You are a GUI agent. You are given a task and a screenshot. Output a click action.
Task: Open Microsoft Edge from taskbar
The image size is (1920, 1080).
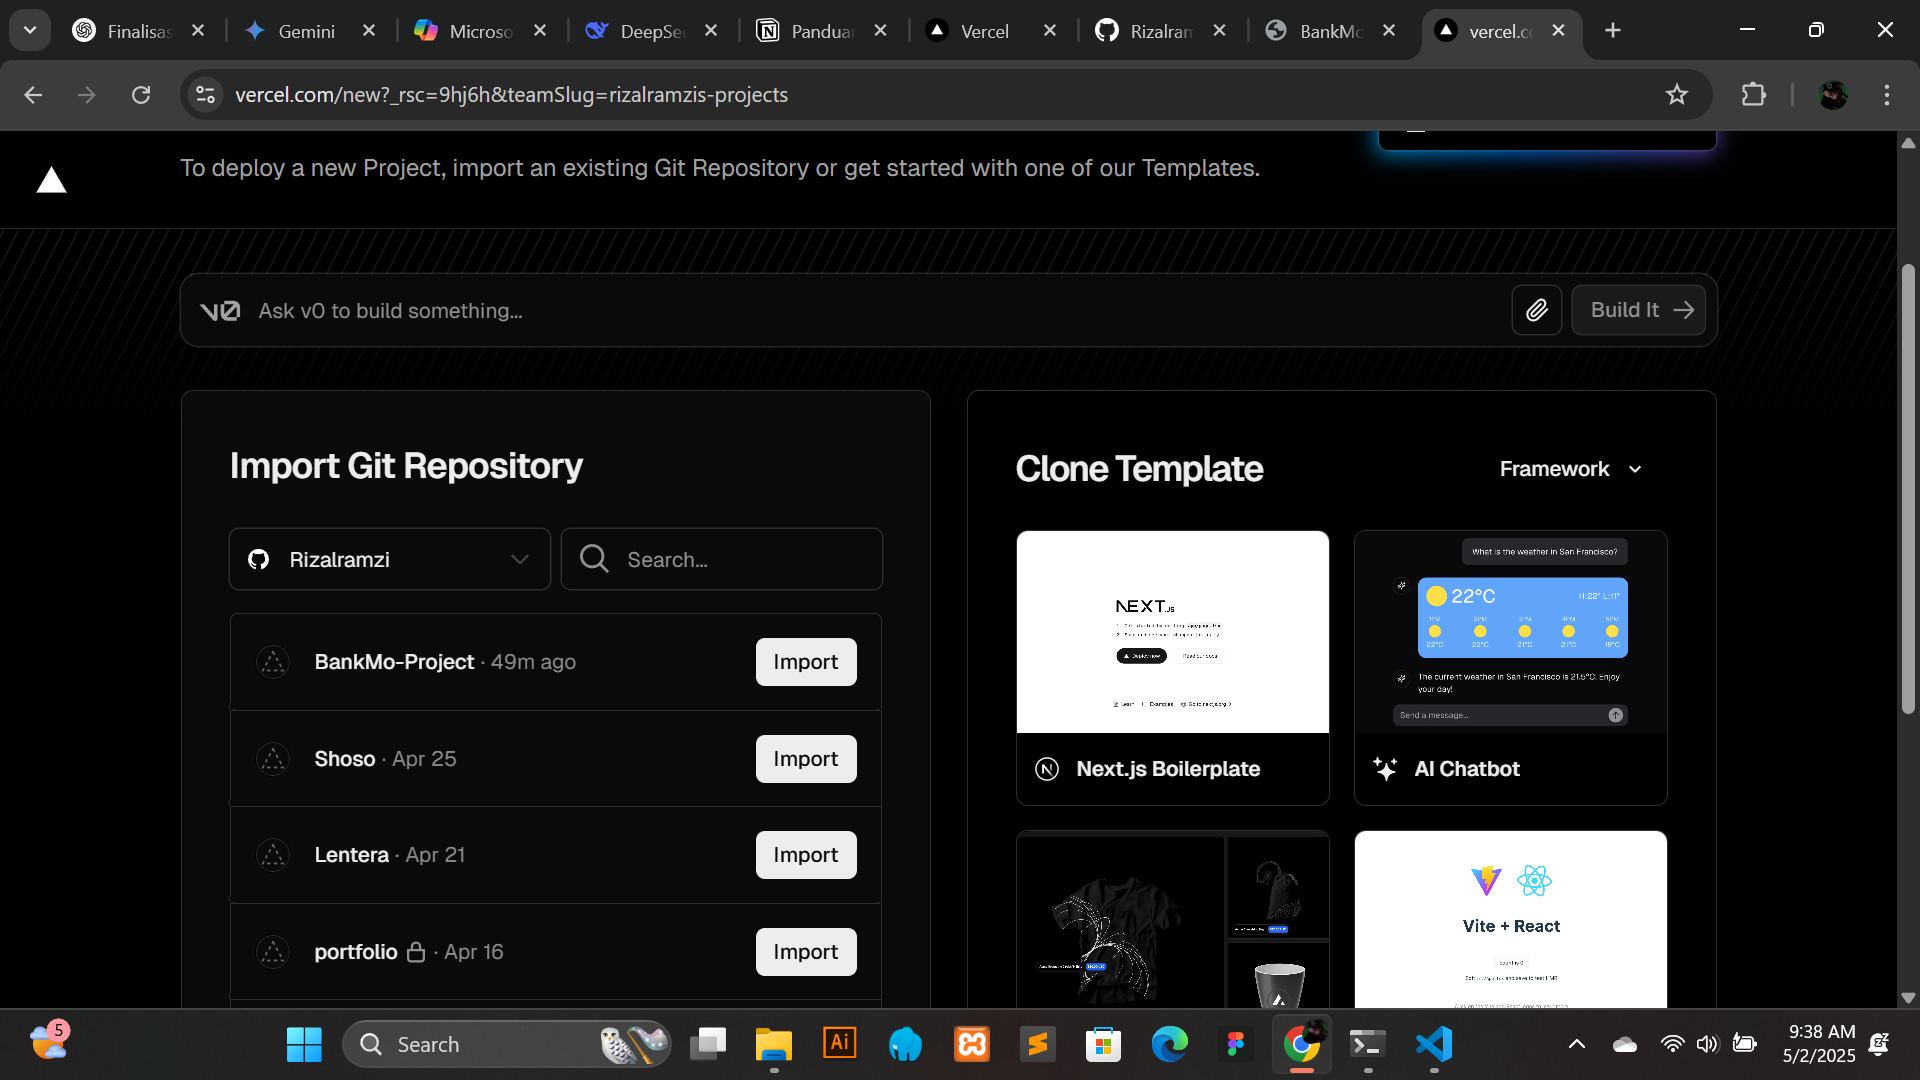(x=1169, y=1044)
